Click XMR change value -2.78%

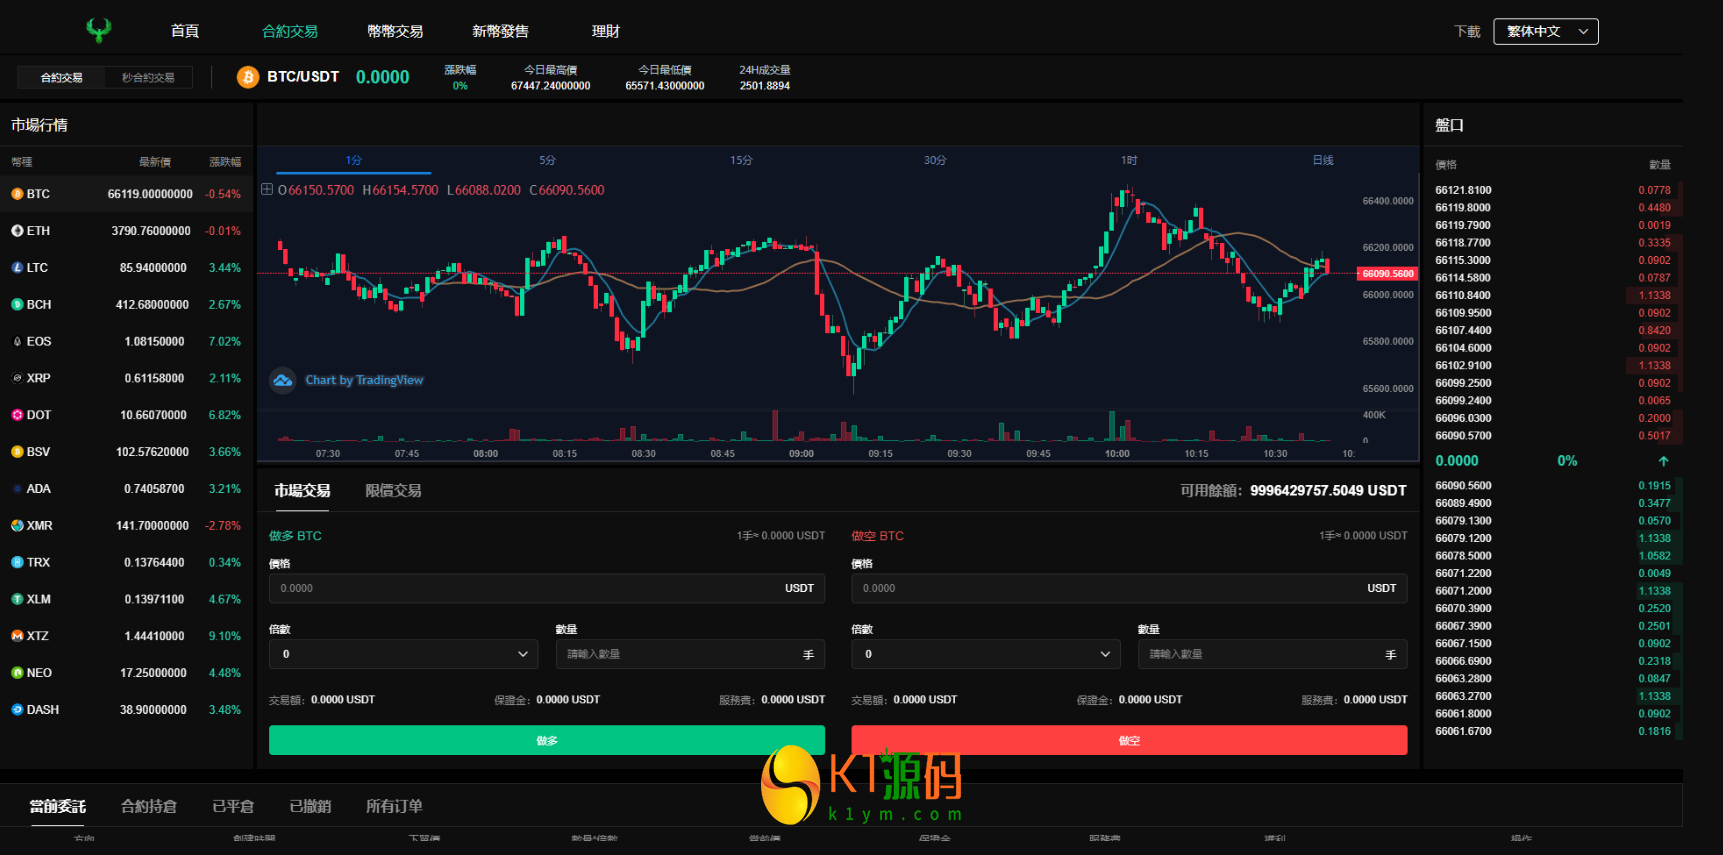(223, 526)
